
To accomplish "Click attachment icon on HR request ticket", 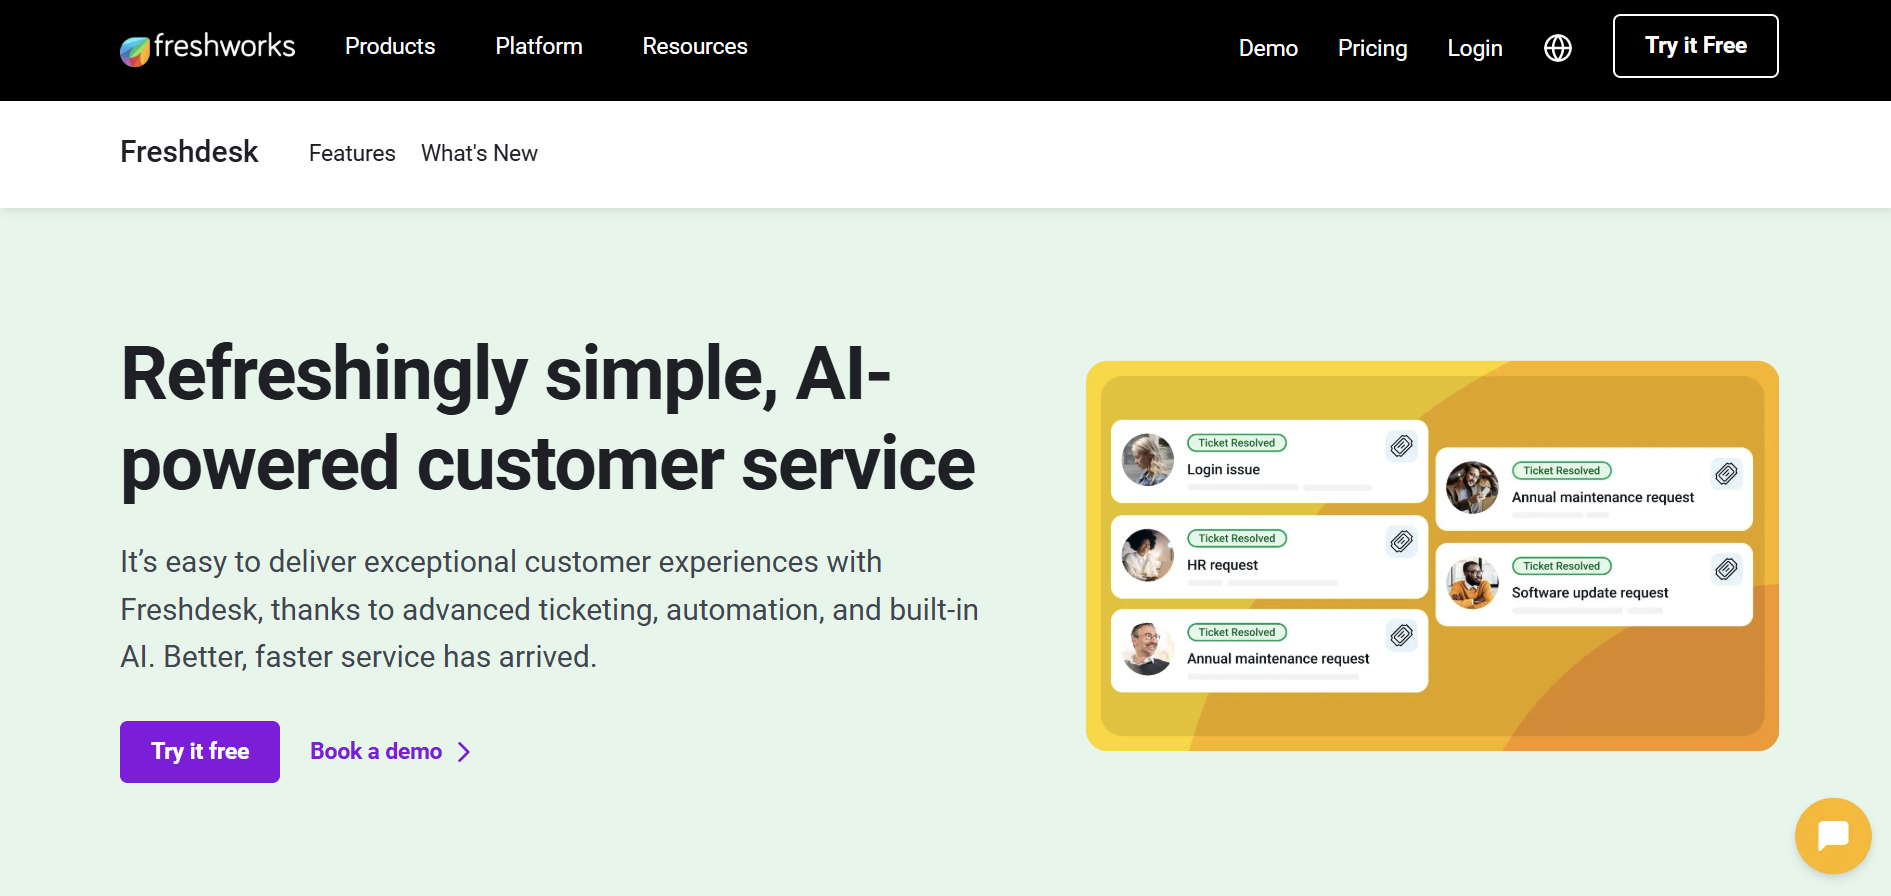I will click(1402, 541).
